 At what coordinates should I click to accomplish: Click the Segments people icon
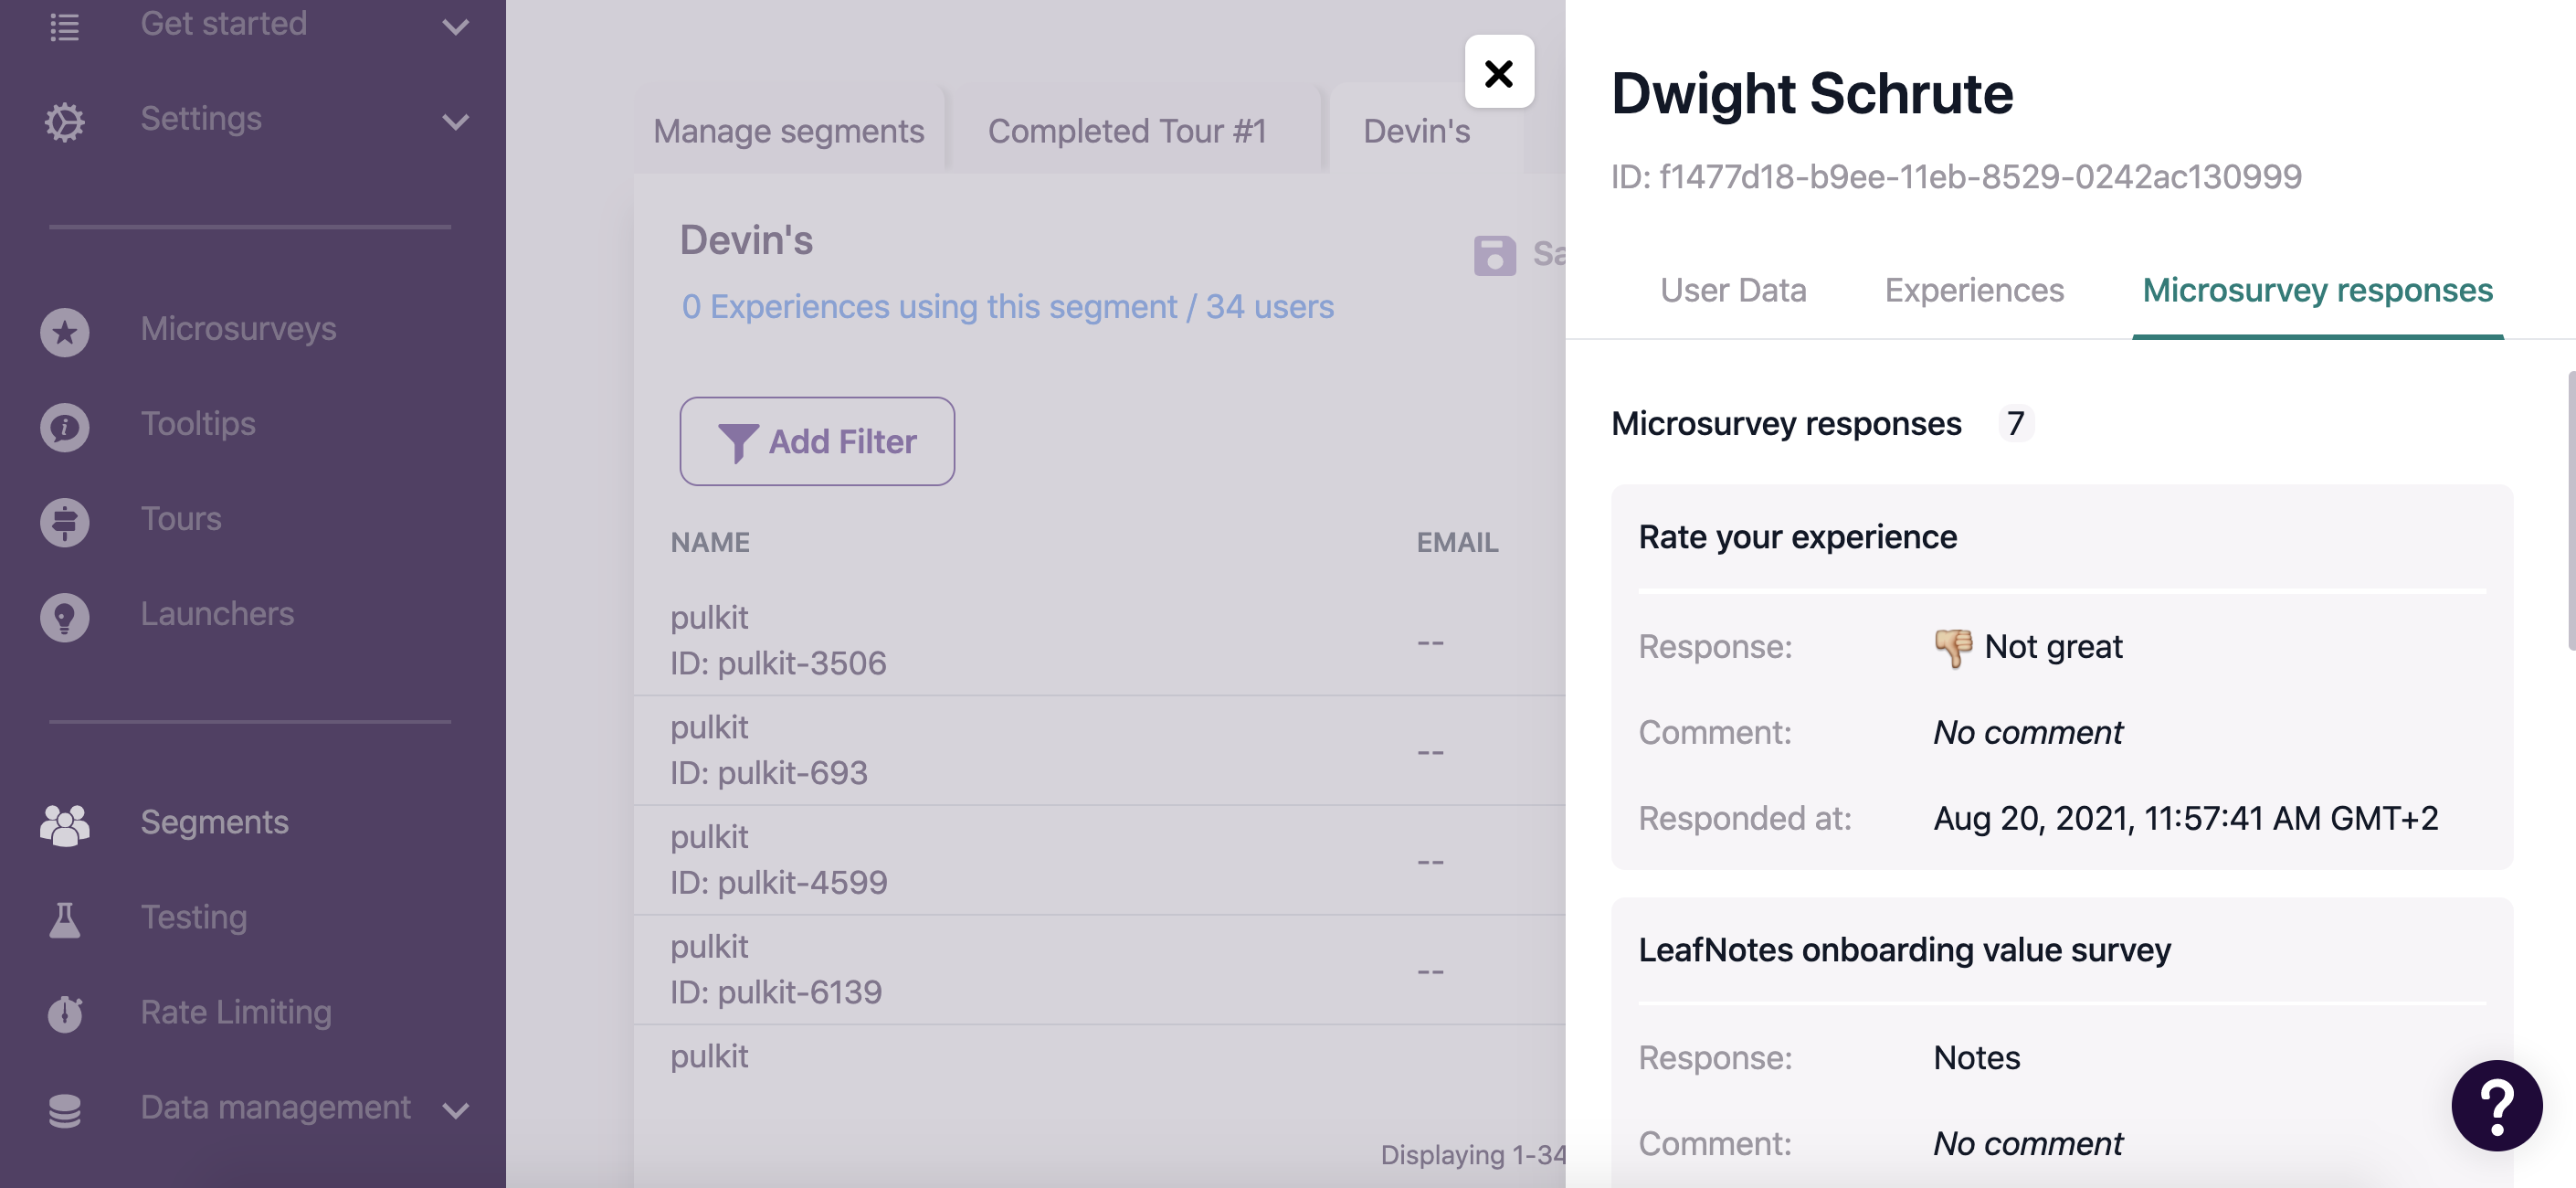pos(65,824)
